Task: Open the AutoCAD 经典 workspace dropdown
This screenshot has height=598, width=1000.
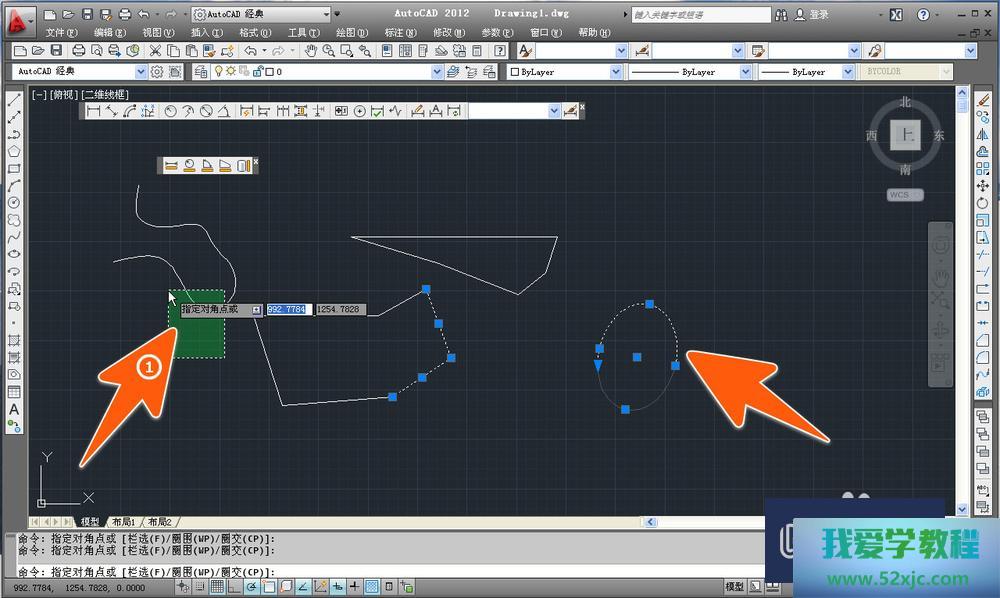Action: (x=141, y=72)
